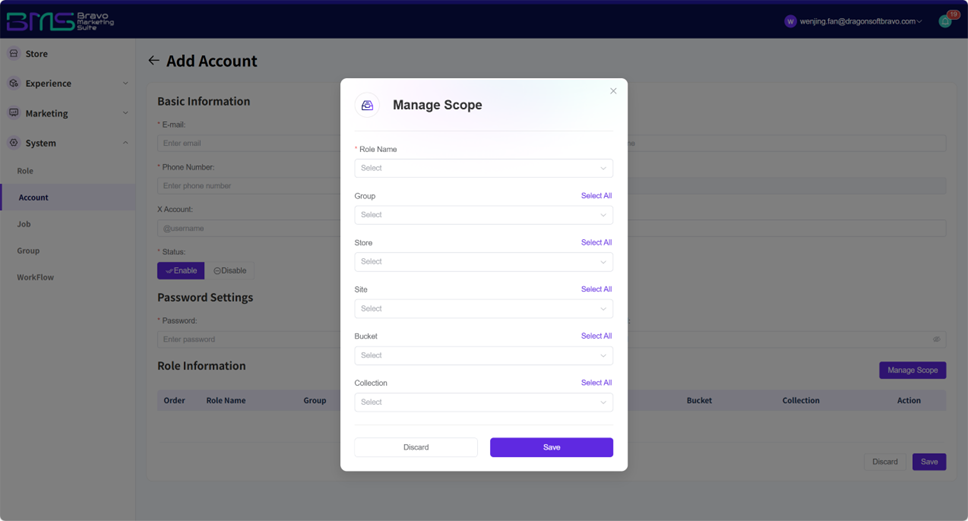
Task: Set status to Disable
Action: point(230,270)
